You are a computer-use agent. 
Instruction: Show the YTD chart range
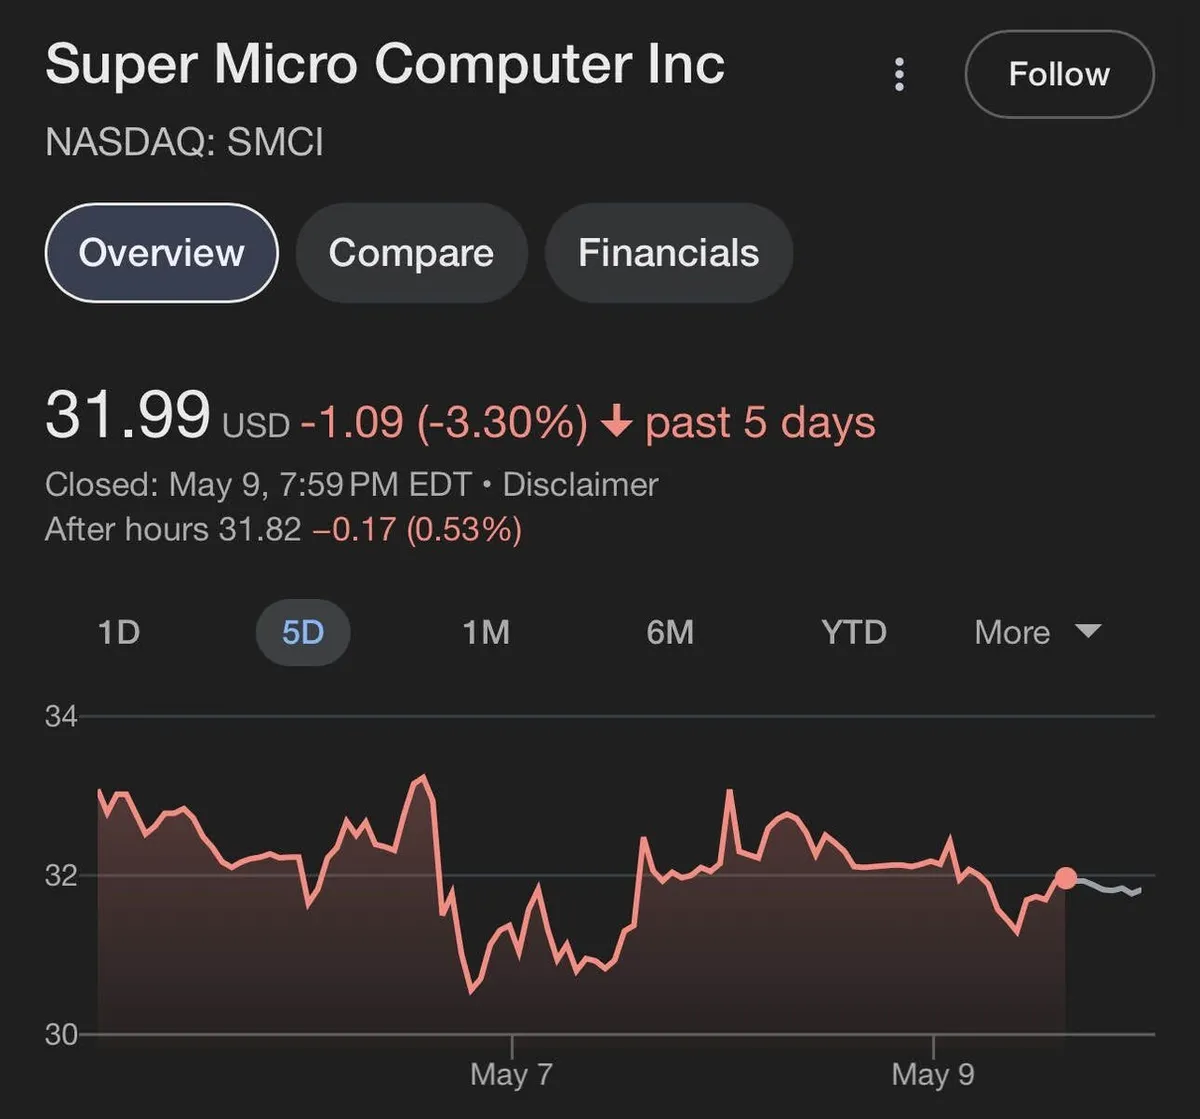pos(854,633)
